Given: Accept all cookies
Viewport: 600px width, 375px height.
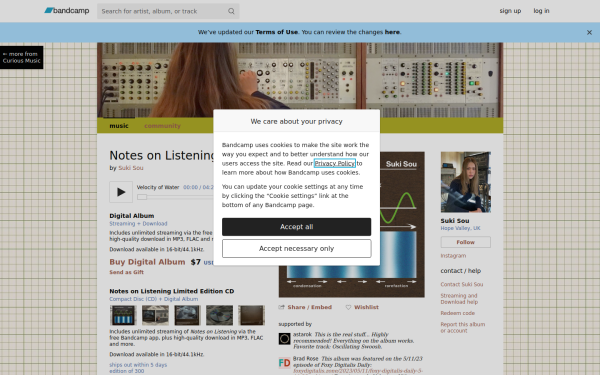Looking at the screenshot, I should (x=297, y=227).
